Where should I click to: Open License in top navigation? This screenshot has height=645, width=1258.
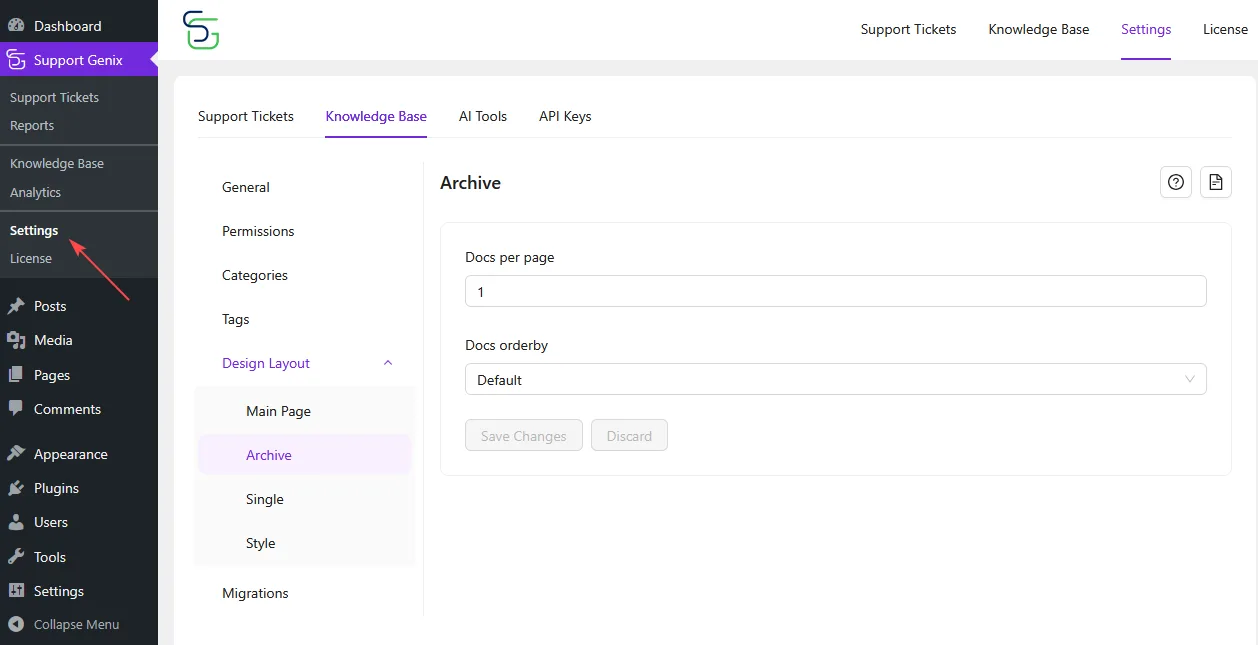(1225, 29)
